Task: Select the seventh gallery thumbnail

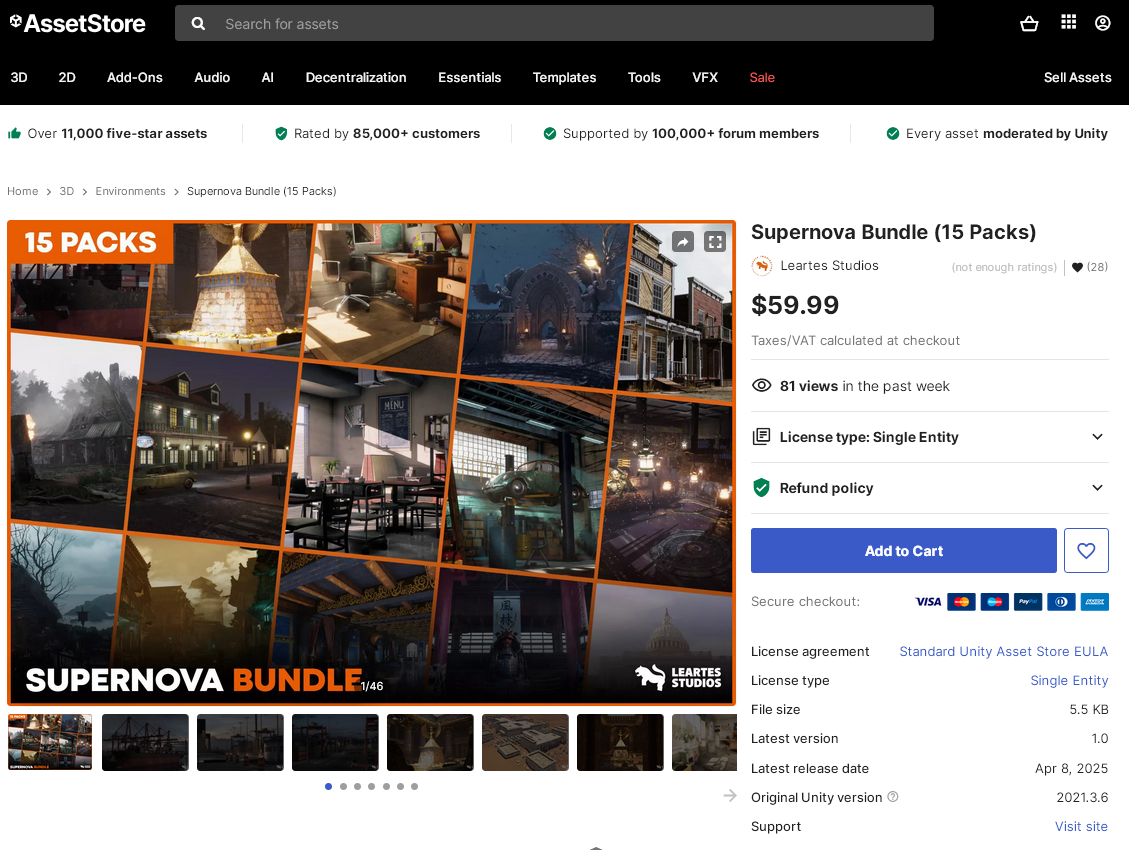Action: 621,742
